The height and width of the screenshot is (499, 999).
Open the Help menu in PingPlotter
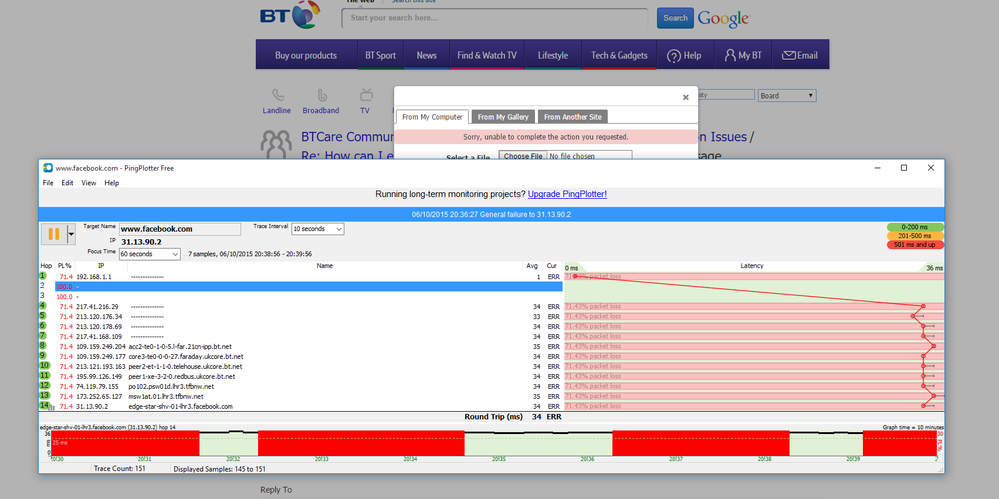111,183
